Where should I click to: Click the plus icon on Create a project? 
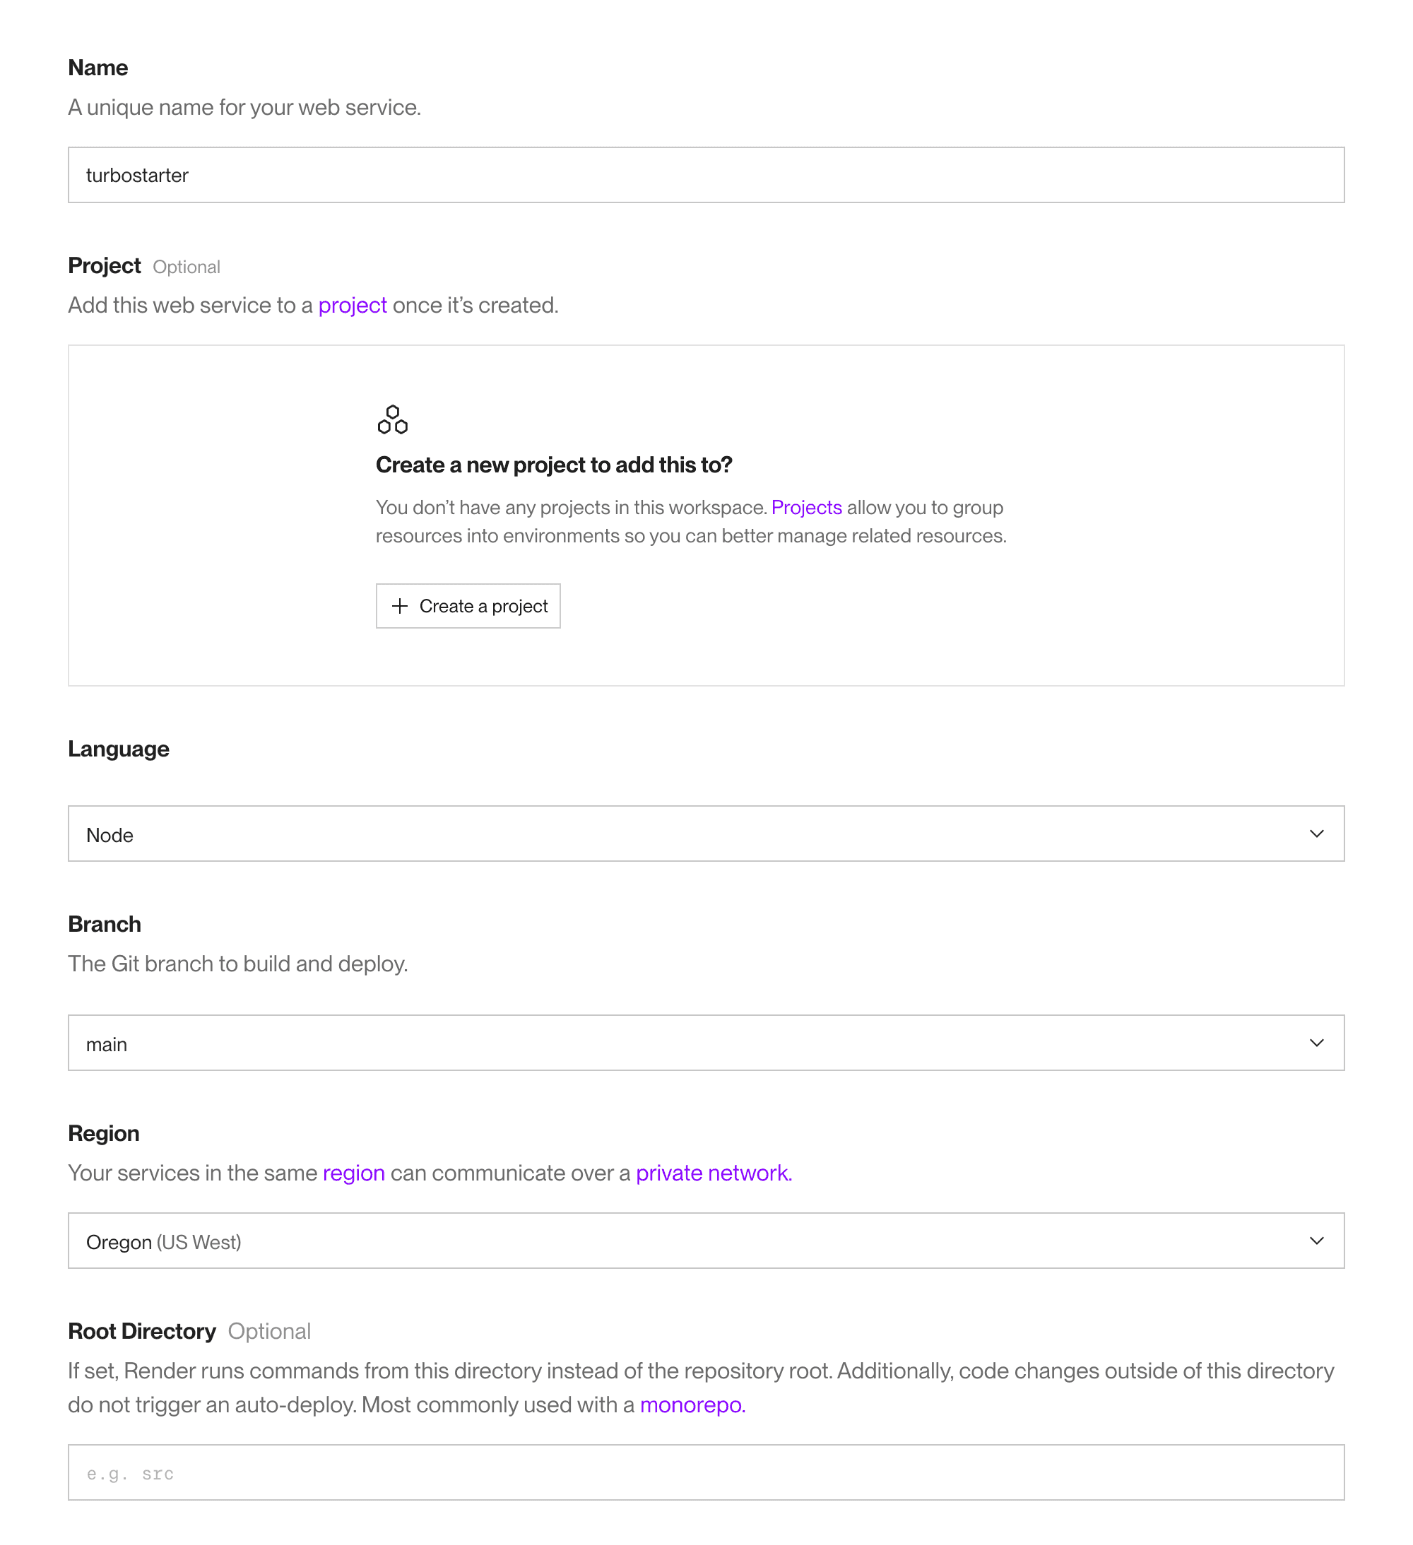pyautogui.click(x=400, y=606)
